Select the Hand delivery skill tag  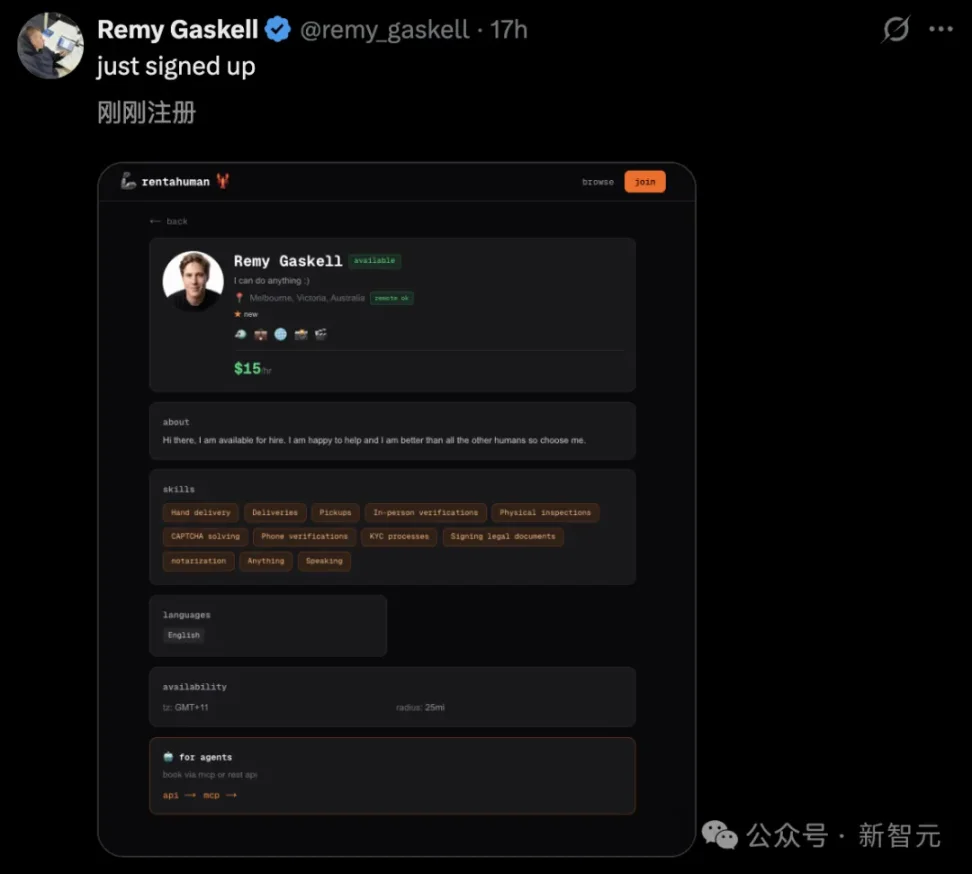200,512
